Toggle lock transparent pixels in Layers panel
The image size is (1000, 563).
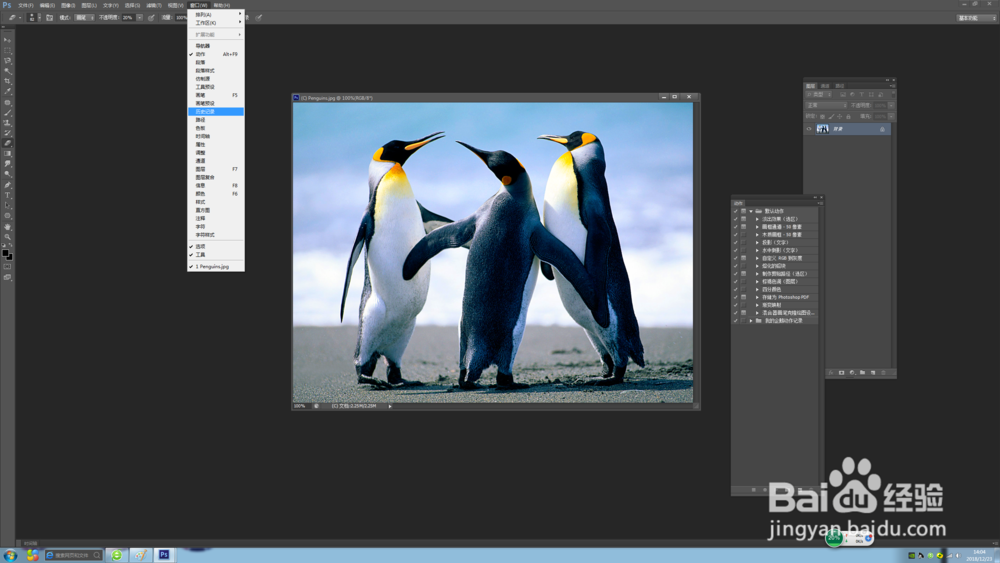tap(822, 117)
